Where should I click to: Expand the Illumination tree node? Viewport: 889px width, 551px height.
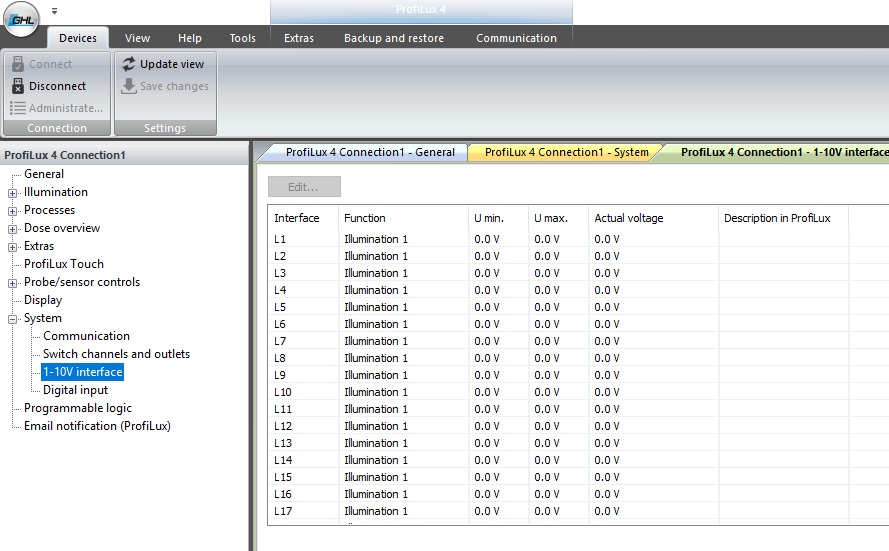point(12,193)
